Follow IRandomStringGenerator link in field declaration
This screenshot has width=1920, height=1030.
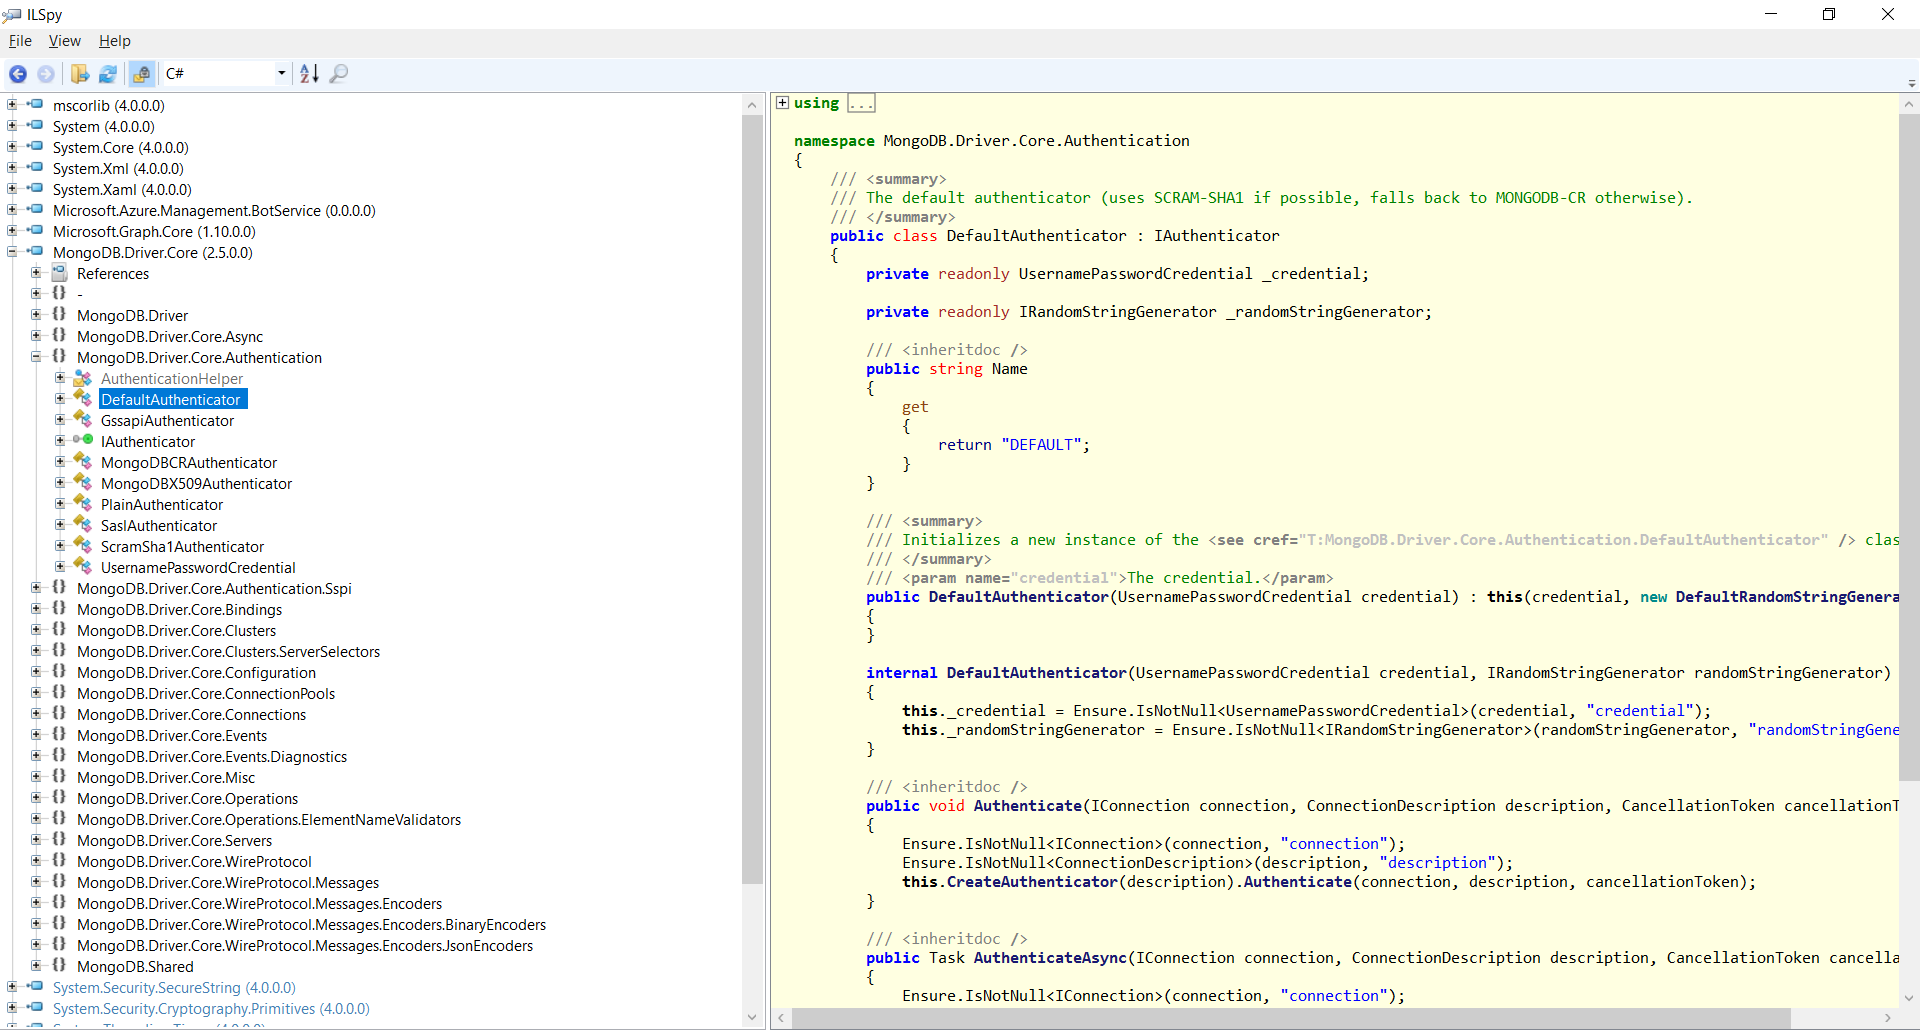1117,312
